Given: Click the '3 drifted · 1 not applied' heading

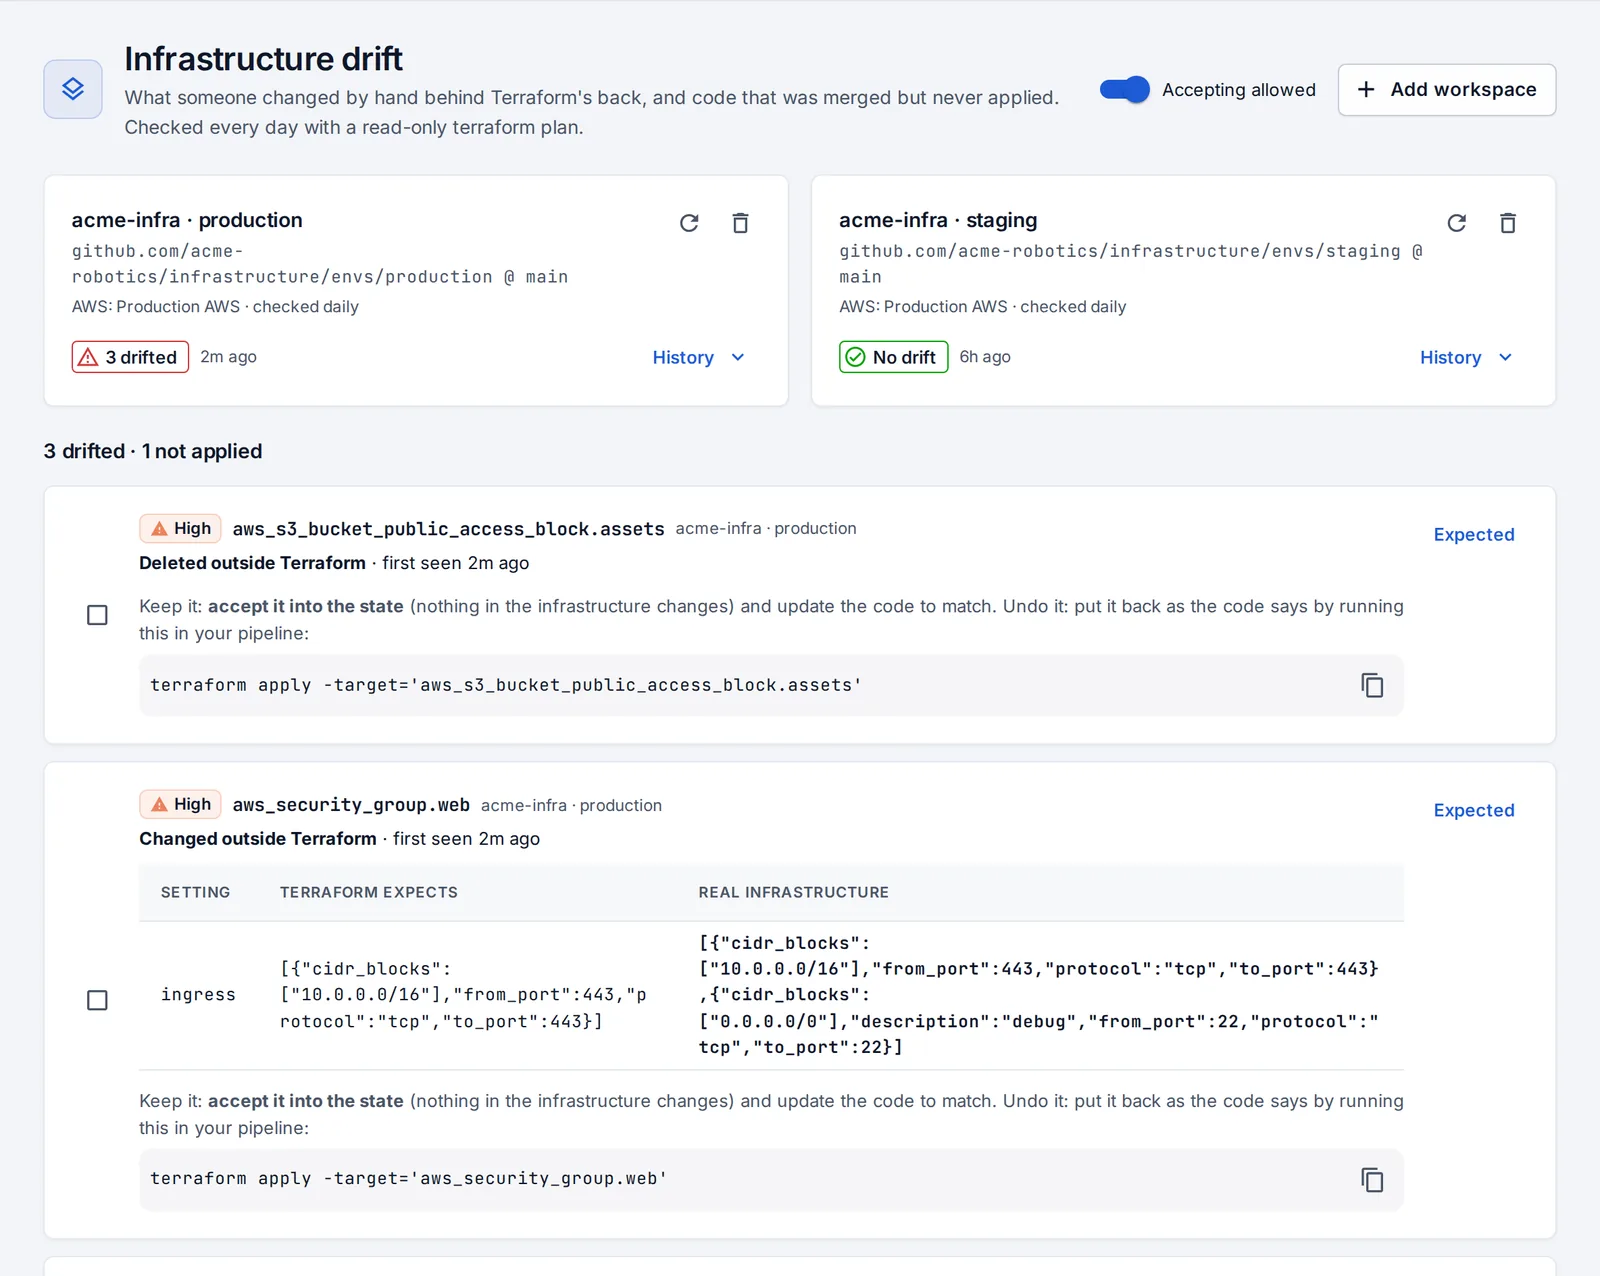Looking at the screenshot, I should pos(153,451).
